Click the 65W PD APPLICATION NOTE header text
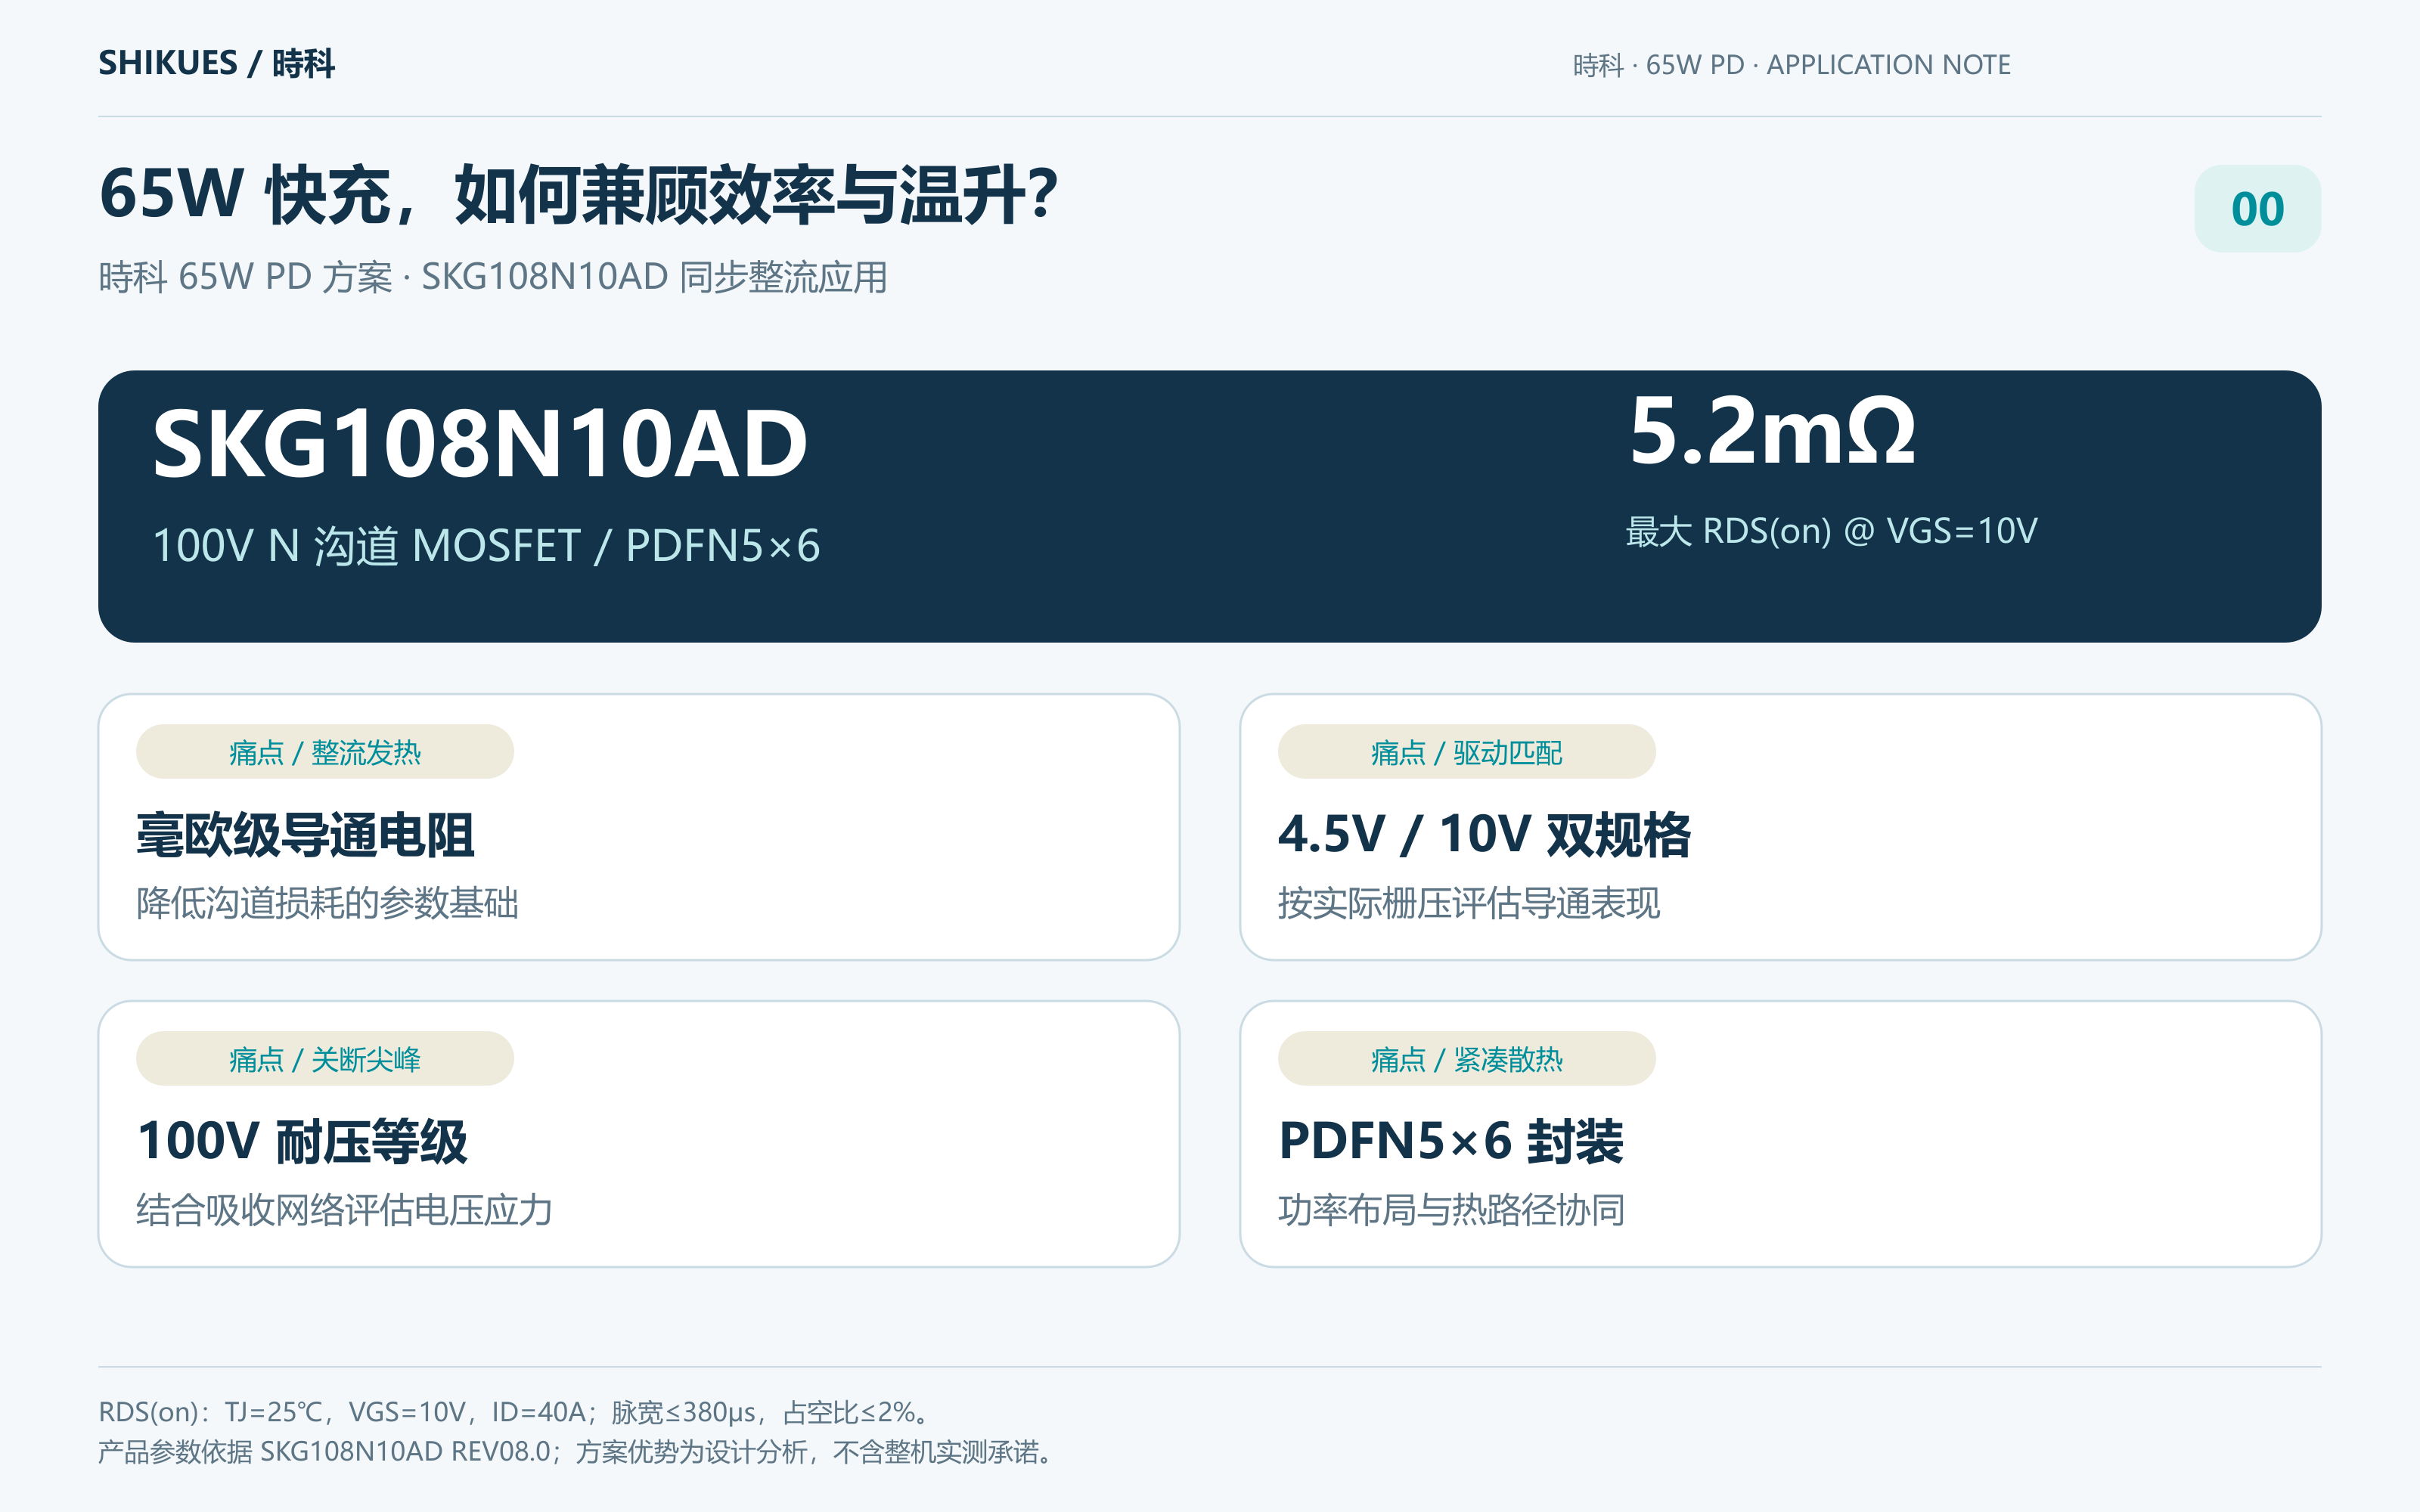Viewport: 2420px width, 1512px height. pyautogui.click(x=1791, y=65)
